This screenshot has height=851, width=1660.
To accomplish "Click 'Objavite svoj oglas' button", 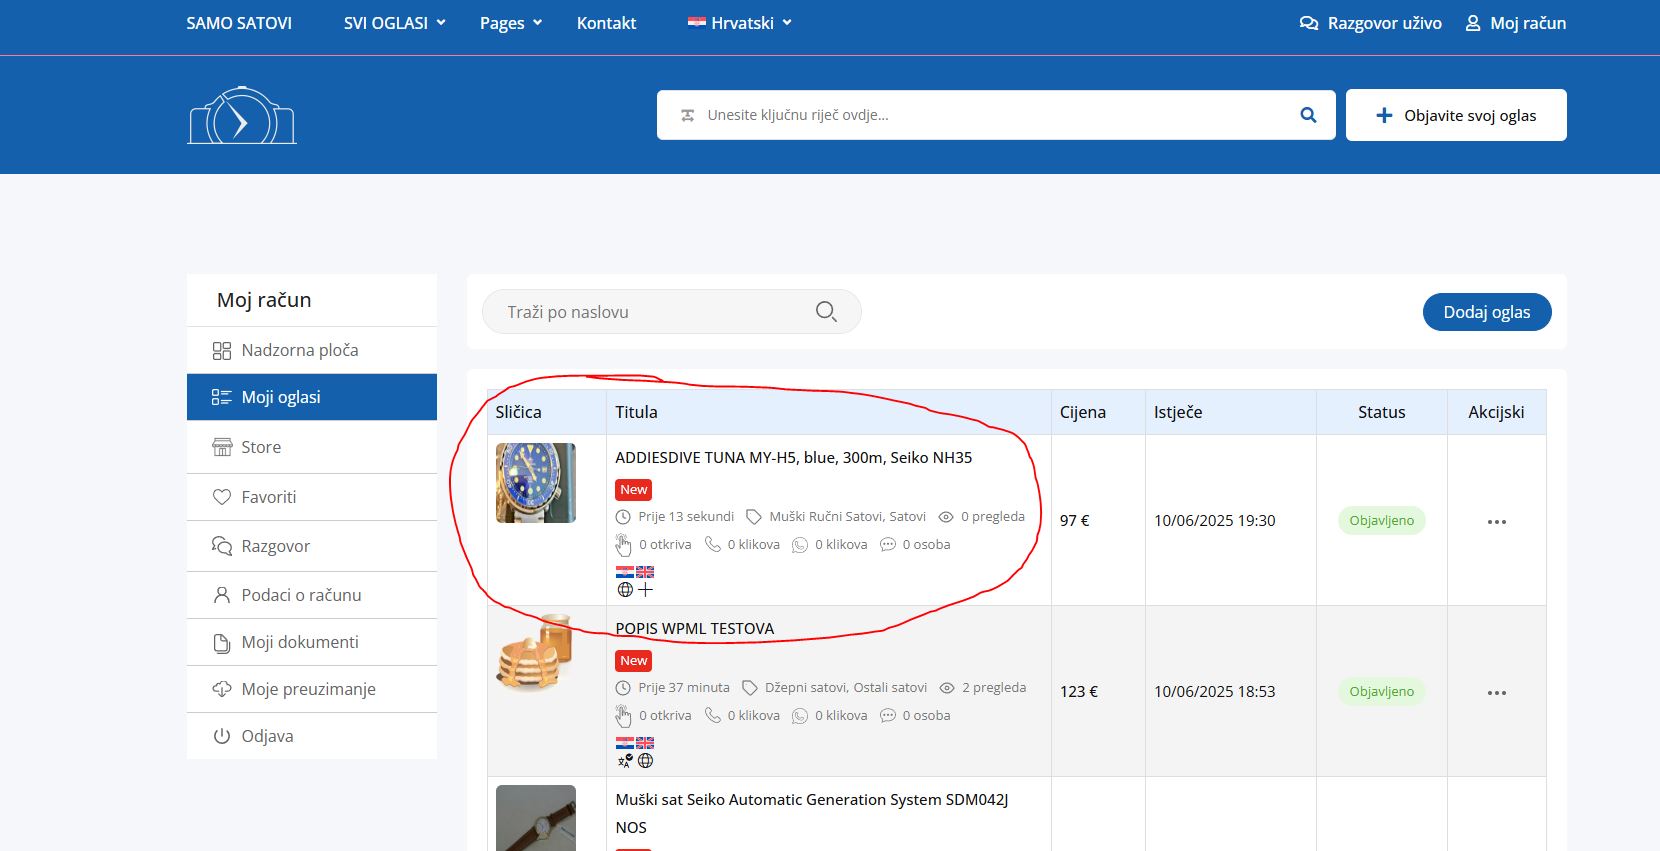I will pos(1455,115).
